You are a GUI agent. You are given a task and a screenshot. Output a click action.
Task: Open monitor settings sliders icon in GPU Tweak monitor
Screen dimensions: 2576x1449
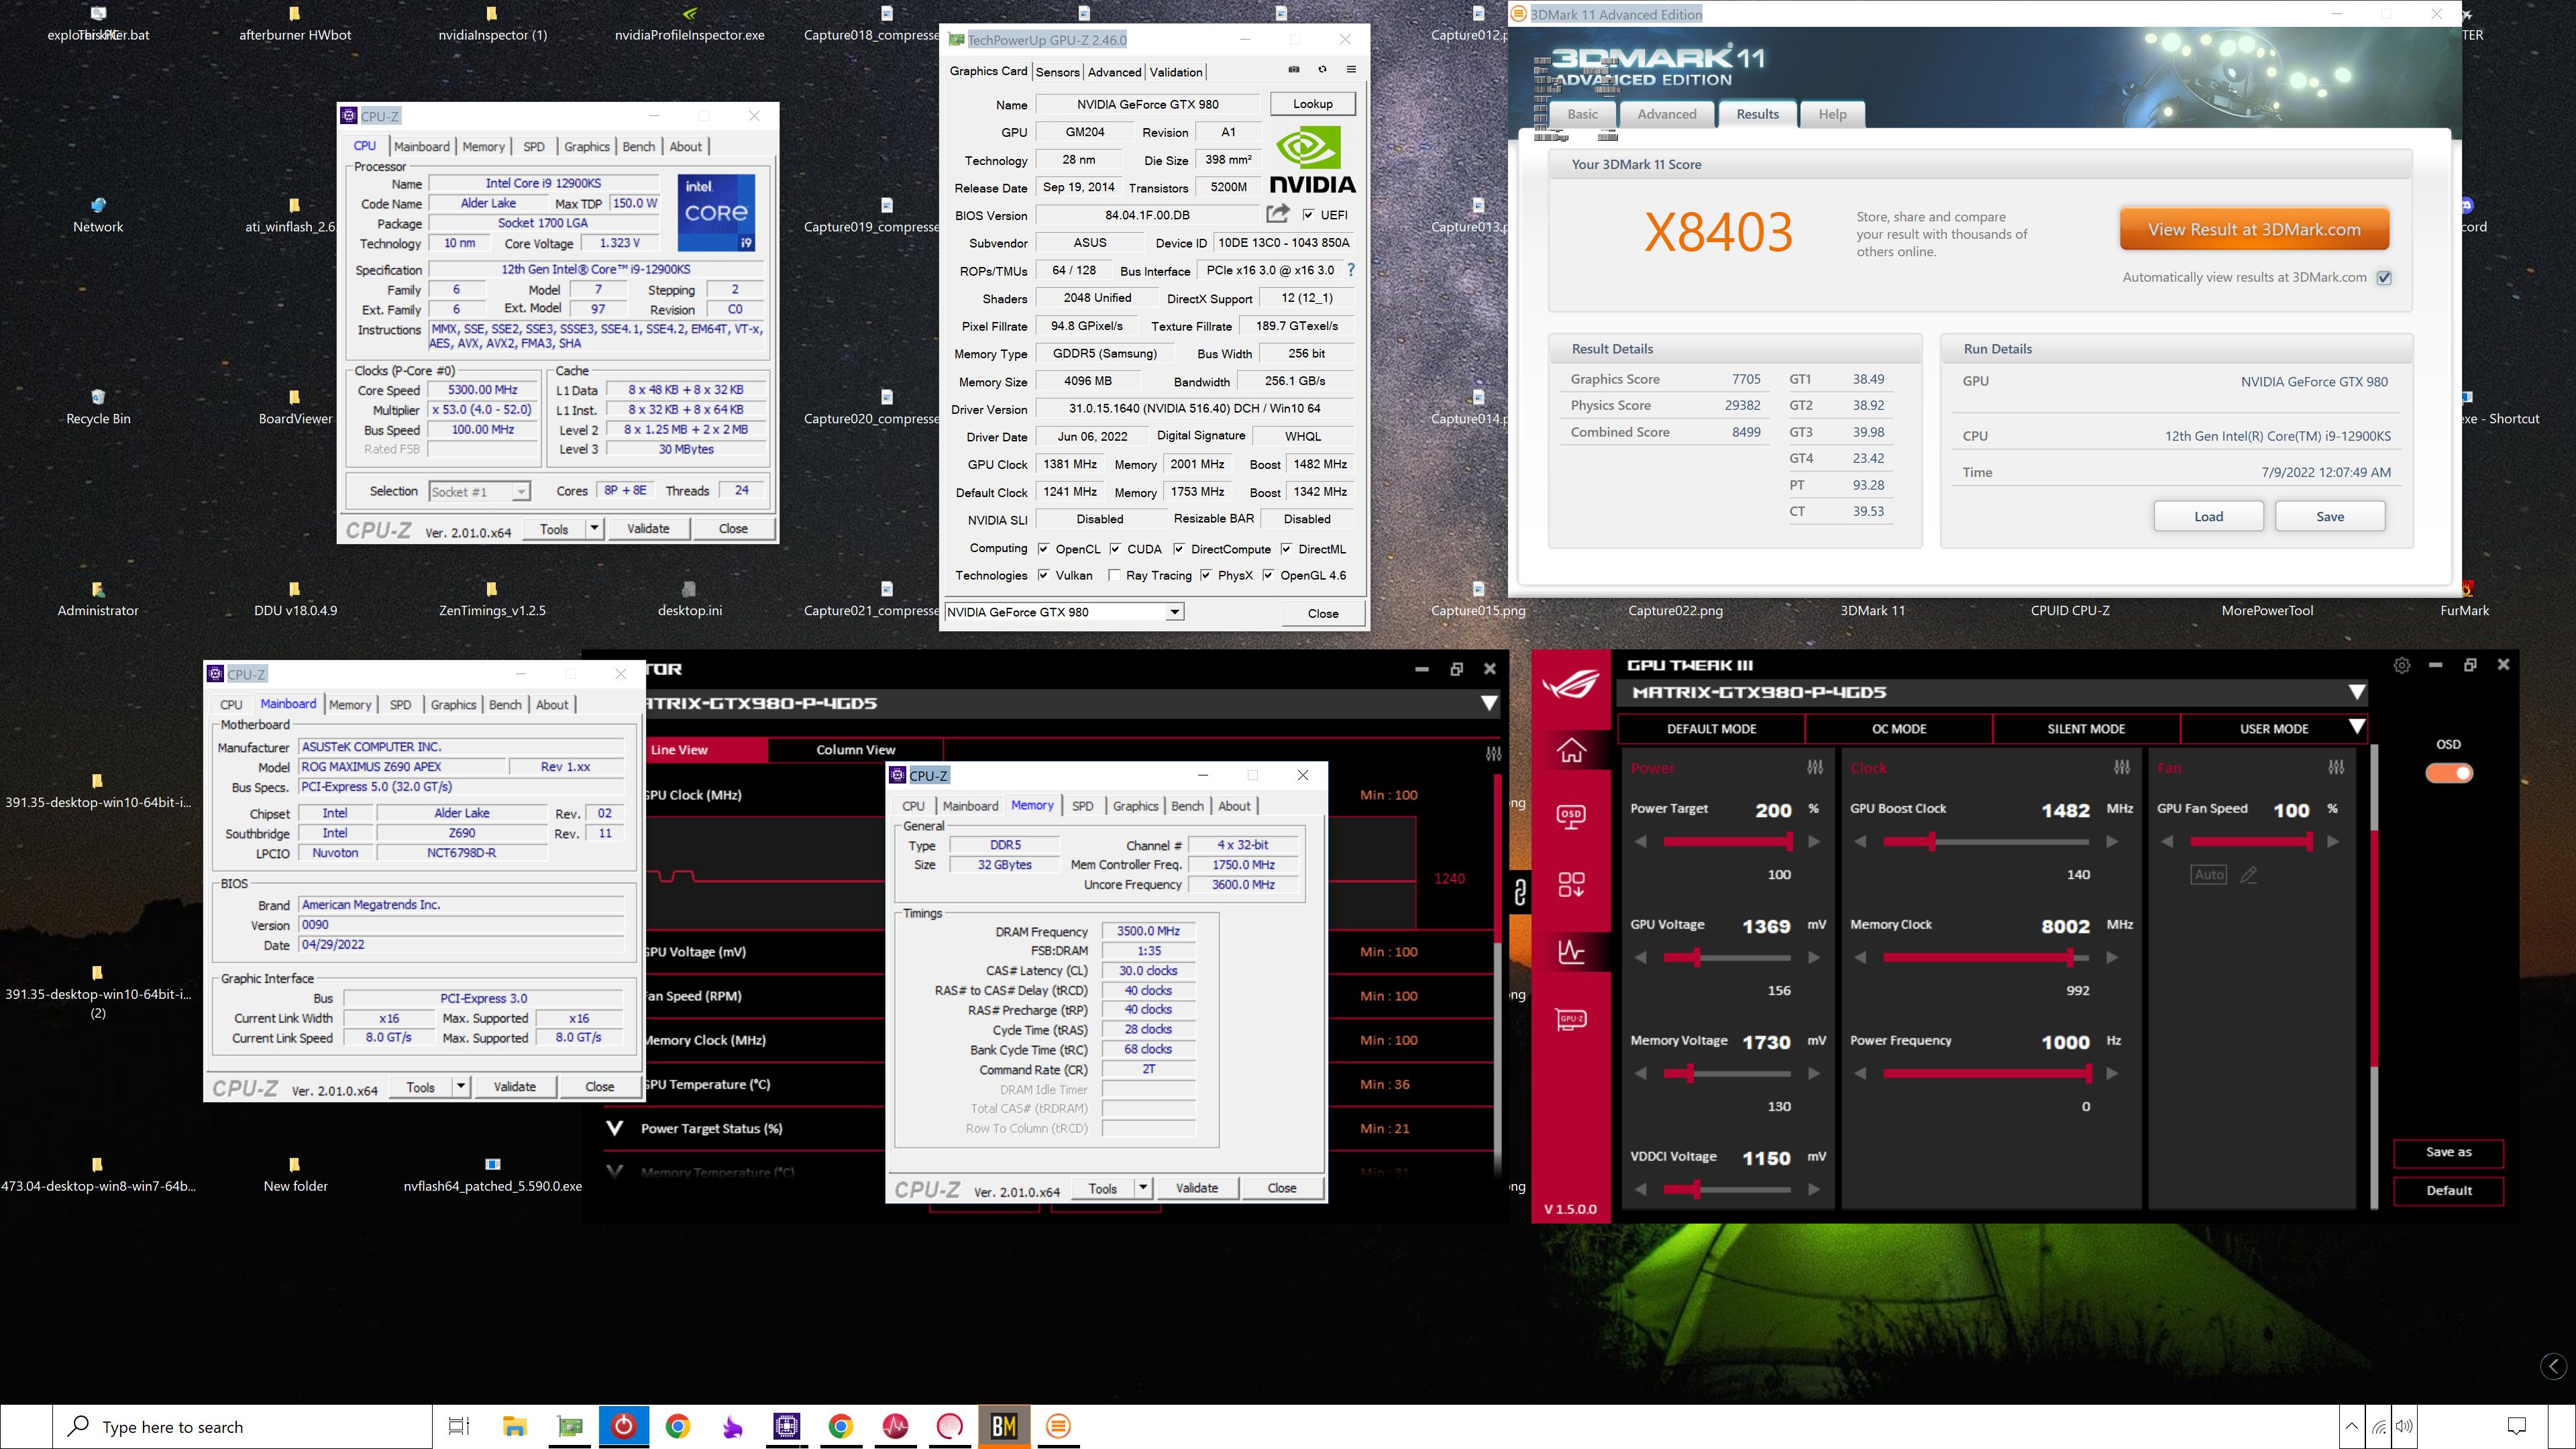tap(1493, 753)
